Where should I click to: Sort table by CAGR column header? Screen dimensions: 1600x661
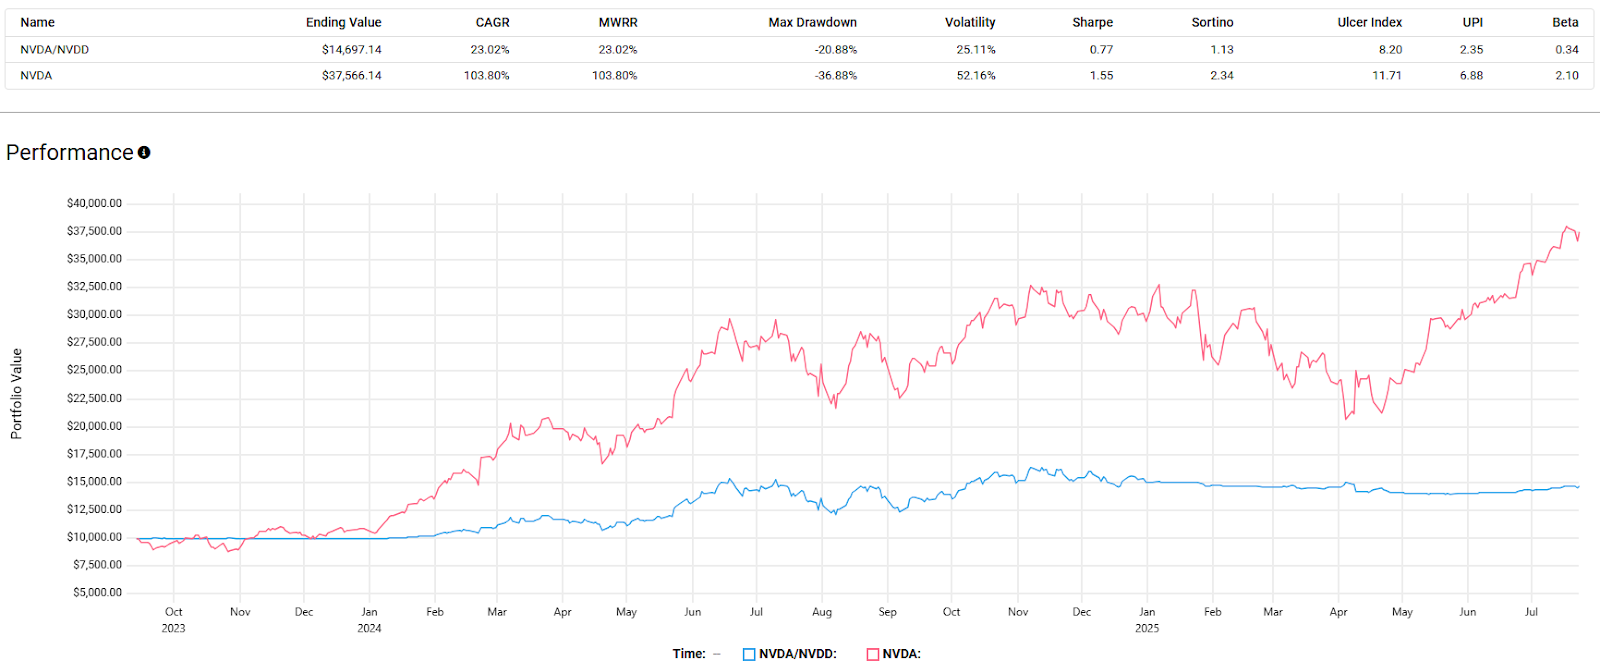[492, 22]
